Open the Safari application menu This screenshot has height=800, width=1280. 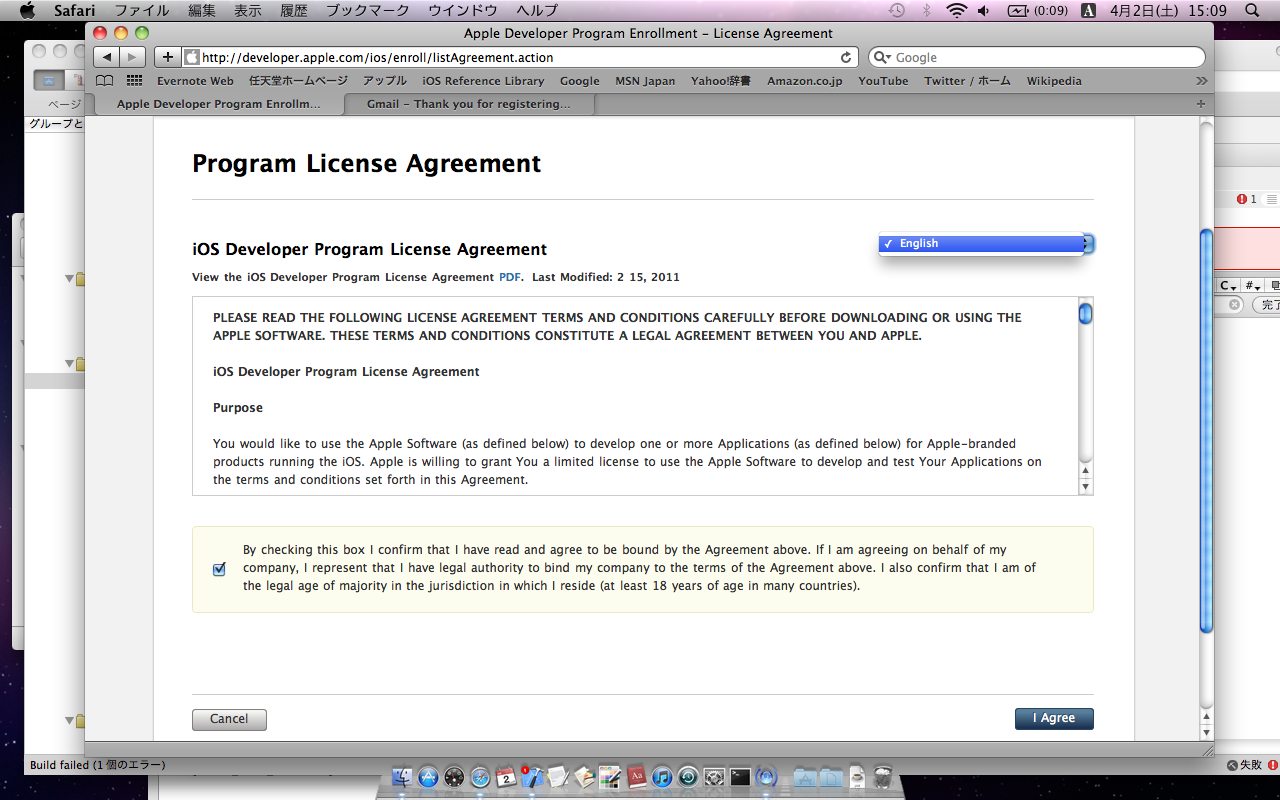click(x=75, y=10)
